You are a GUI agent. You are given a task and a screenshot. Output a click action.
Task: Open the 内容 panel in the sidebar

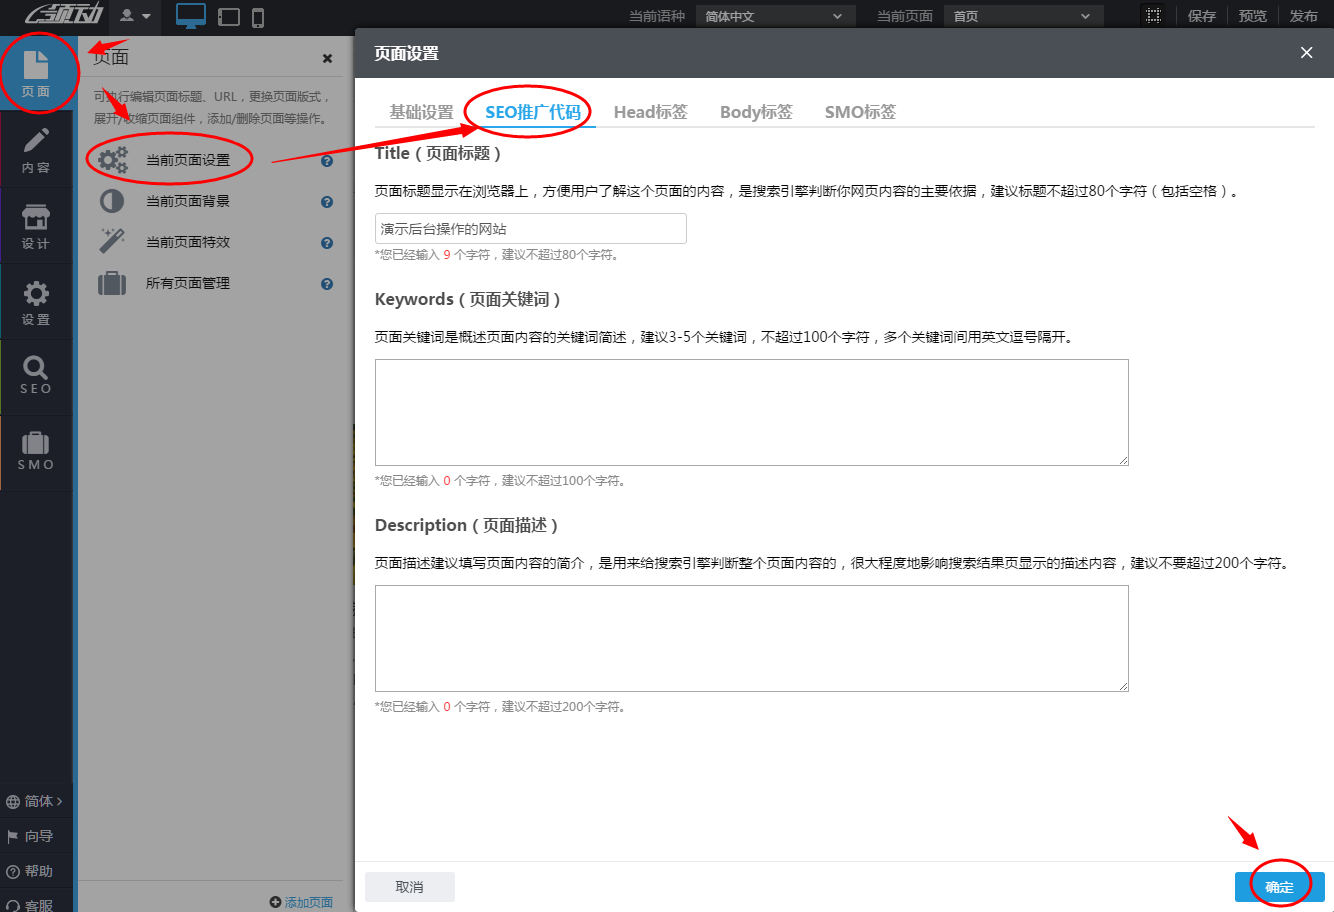click(x=37, y=148)
